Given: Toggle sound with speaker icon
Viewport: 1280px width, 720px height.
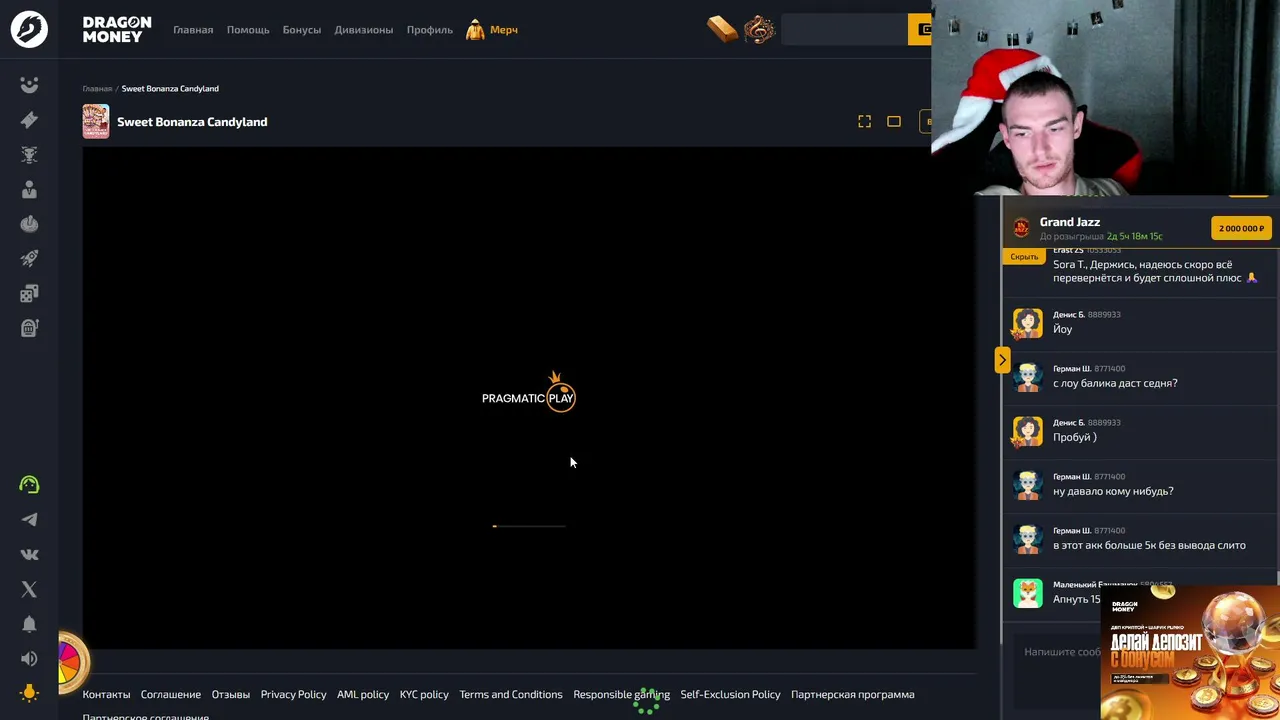Looking at the screenshot, I should pyautogui.click(x=29, y=659).
